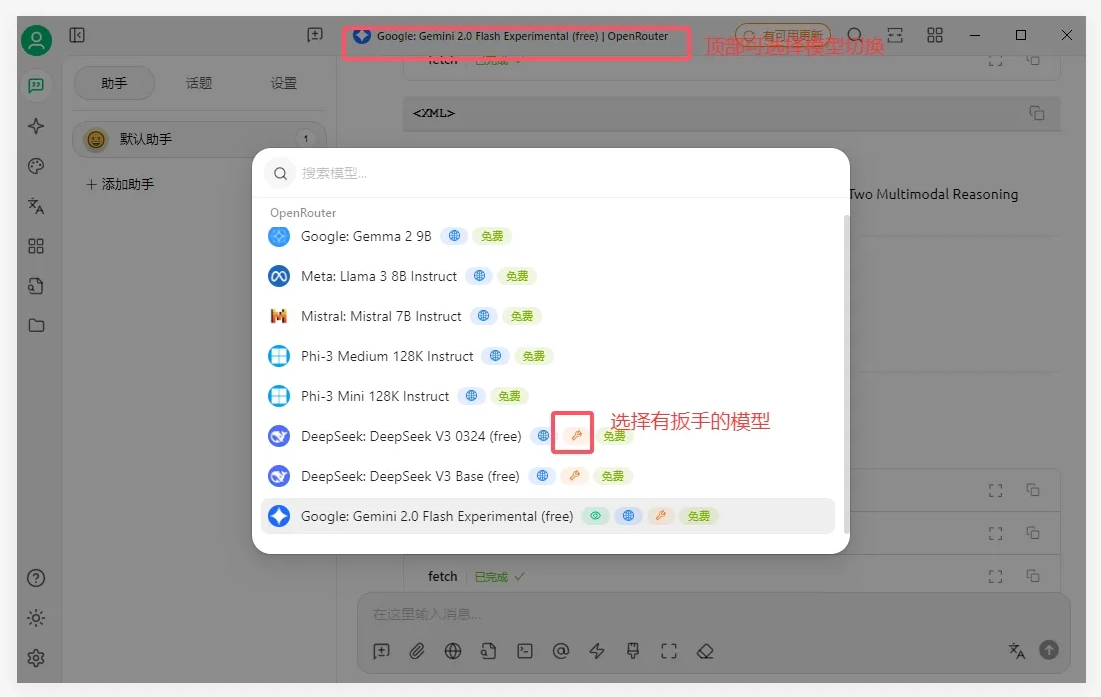
Task: Switch to the 设置 tab
Action: coord(284,83)
